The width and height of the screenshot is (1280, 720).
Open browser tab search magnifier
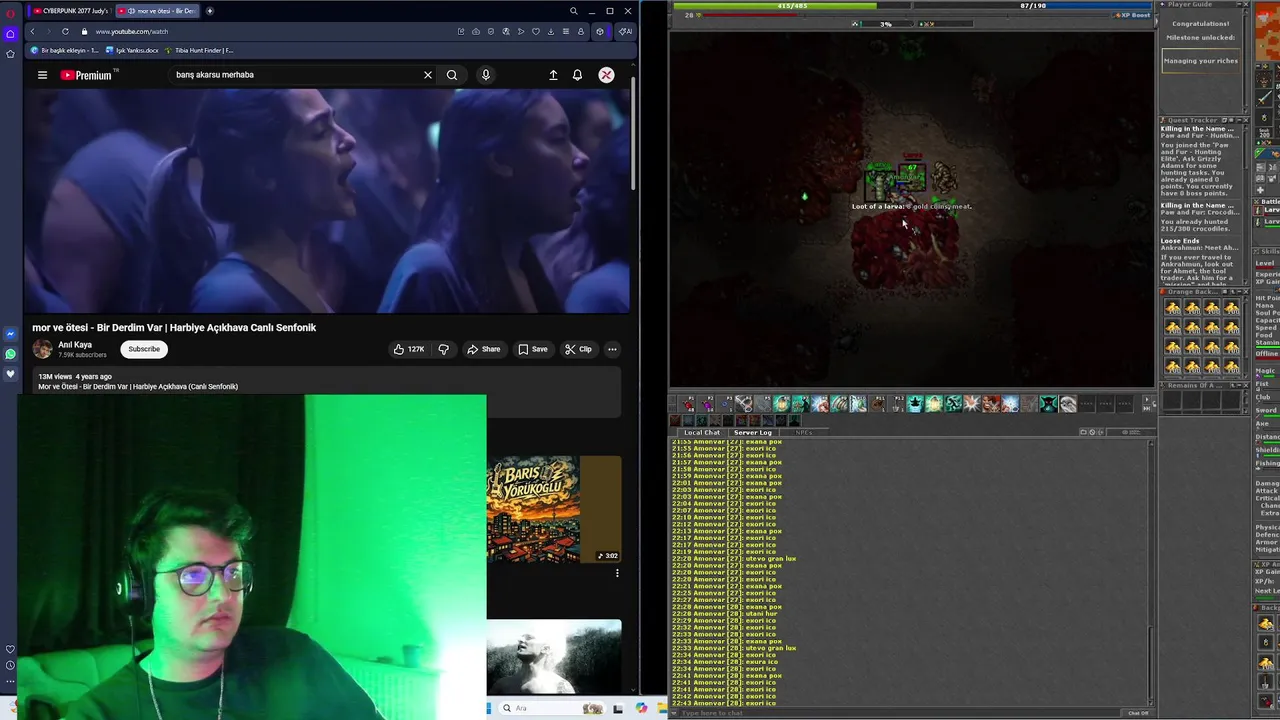(573, 11)
